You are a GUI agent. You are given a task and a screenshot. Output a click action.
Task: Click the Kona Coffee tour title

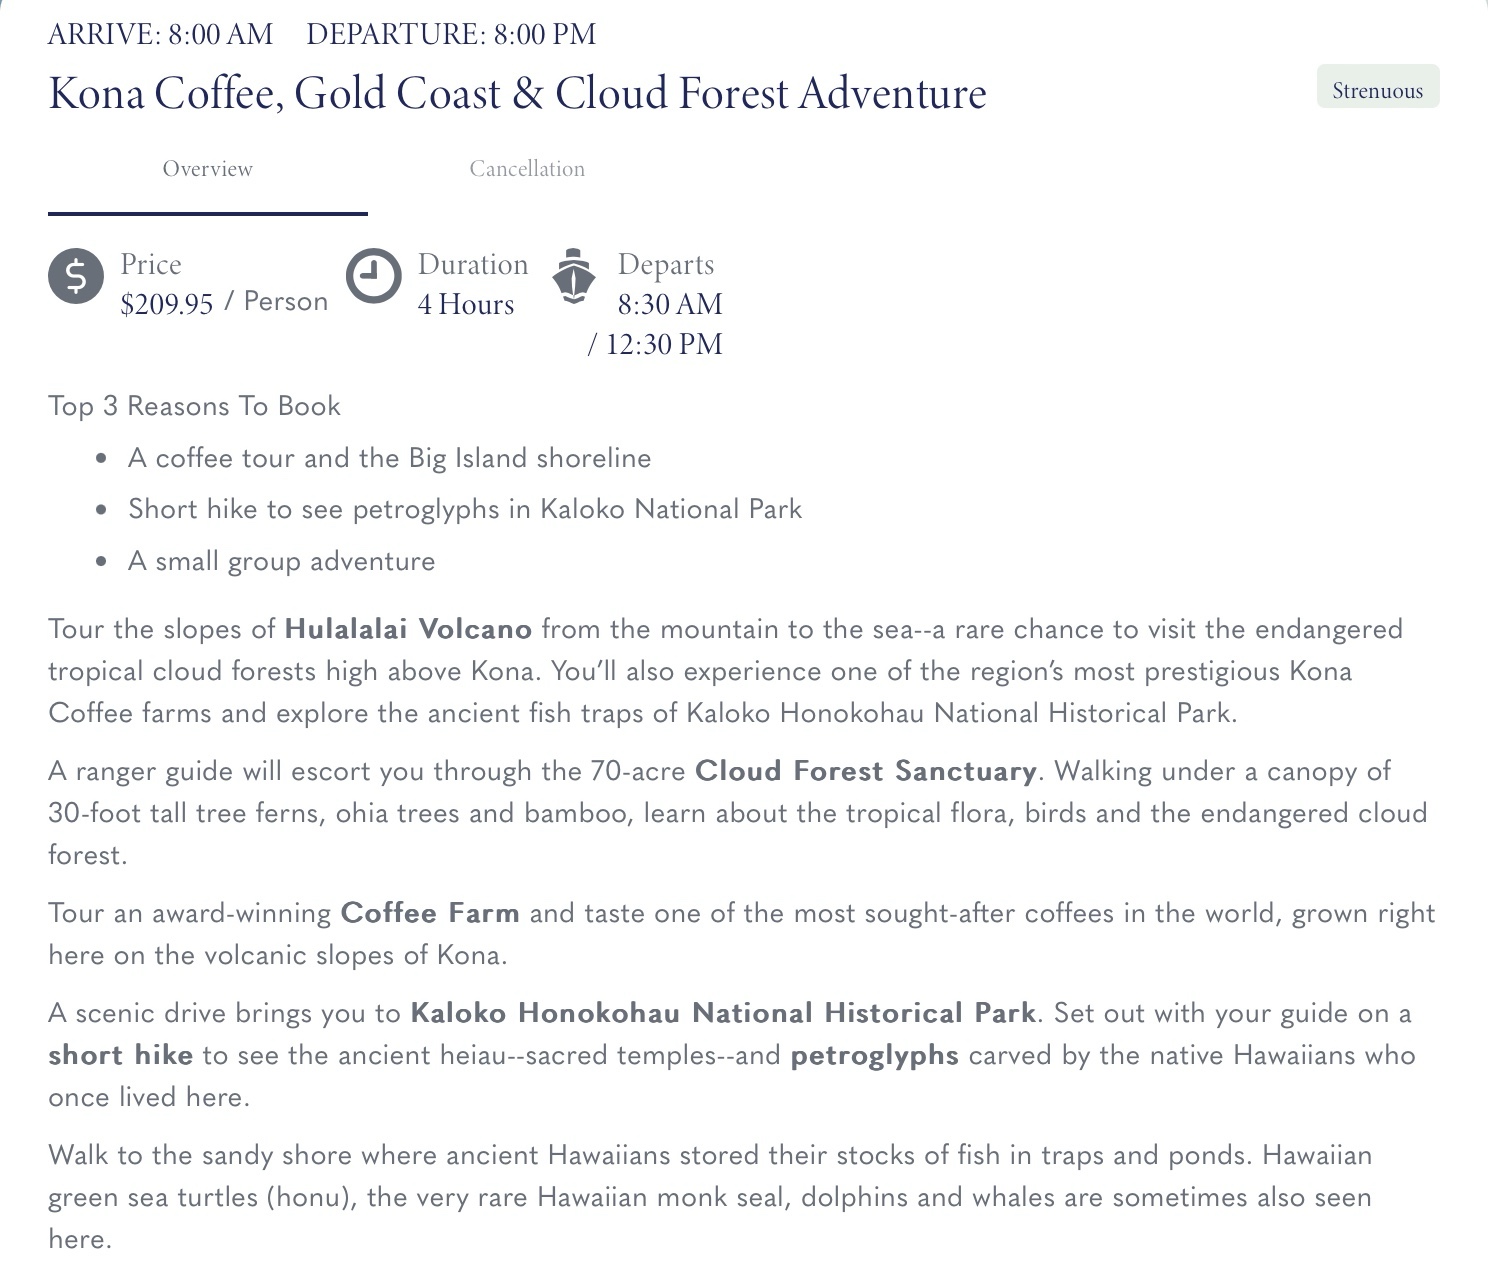tap(517, 94)
